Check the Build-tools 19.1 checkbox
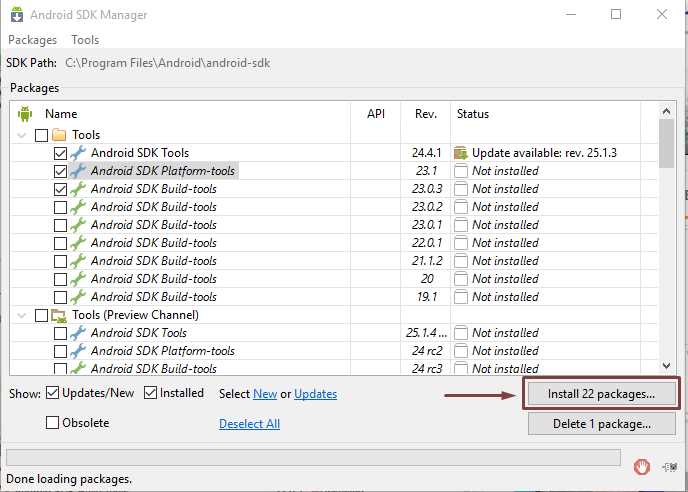 point(60,297)
